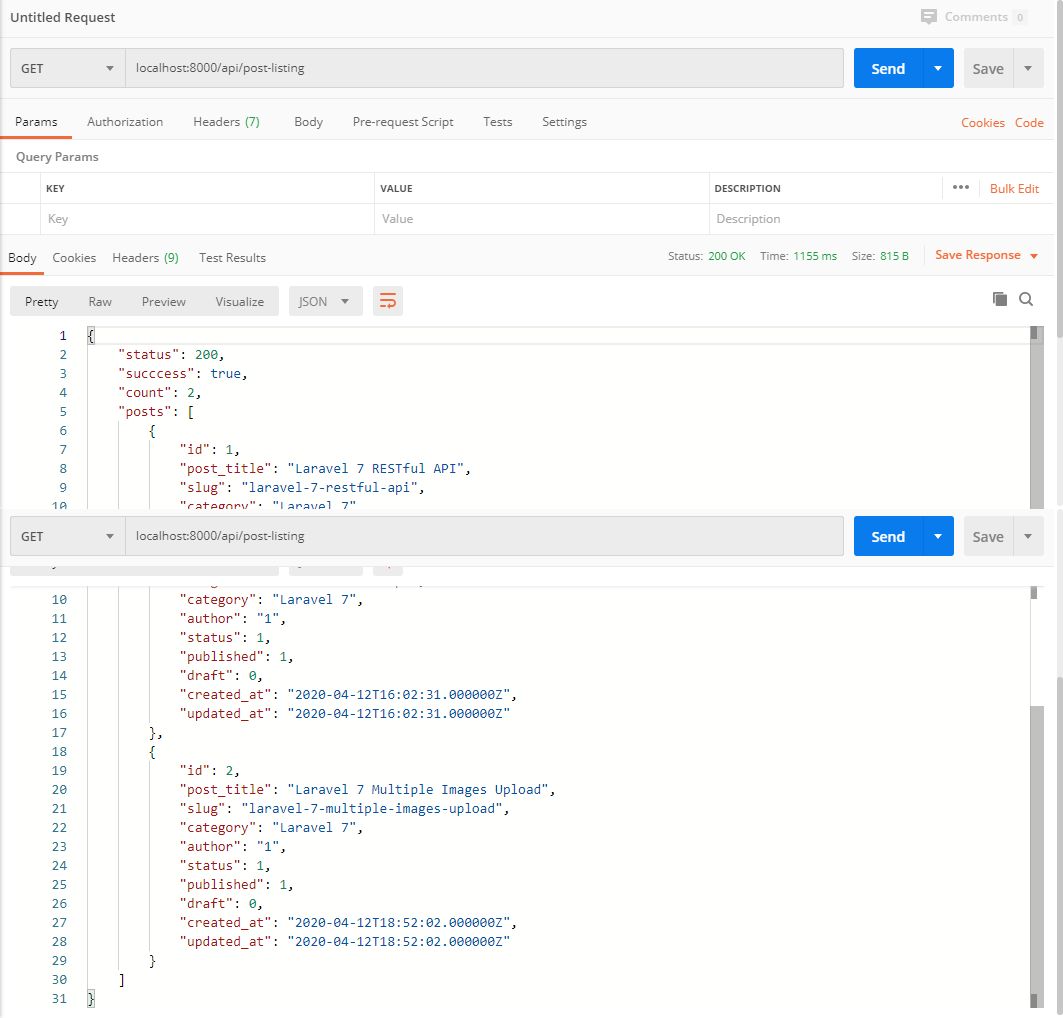Switch to the Pre-request Script tab
Screen dimensions: 1063x1018
[403, 122]
